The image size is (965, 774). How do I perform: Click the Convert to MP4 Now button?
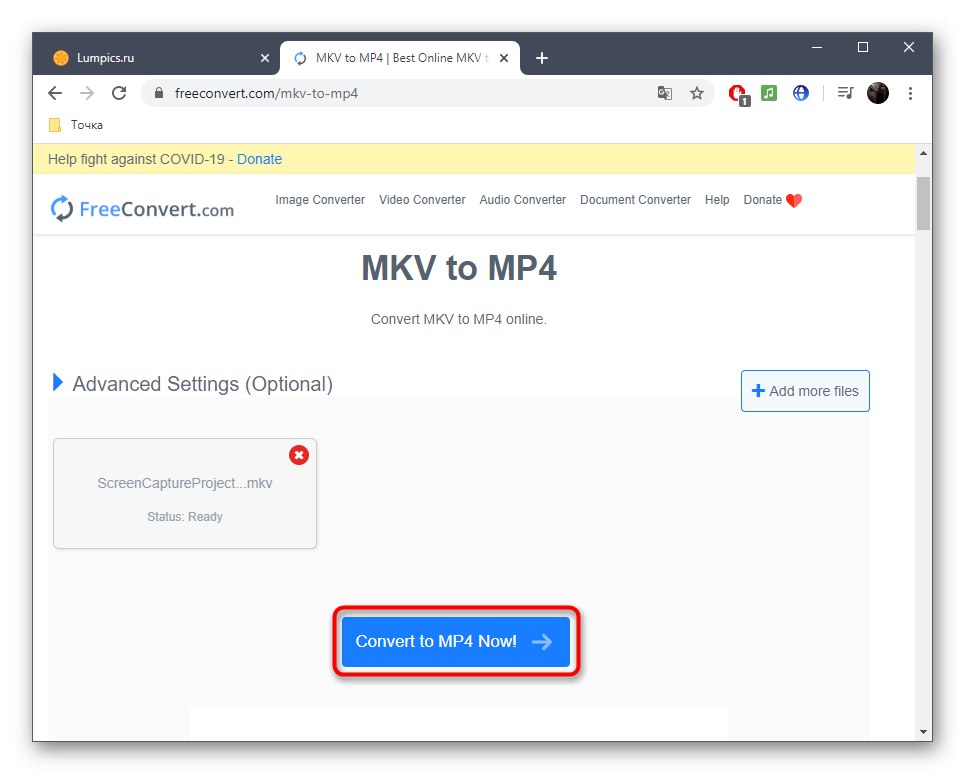pos(455,641)
